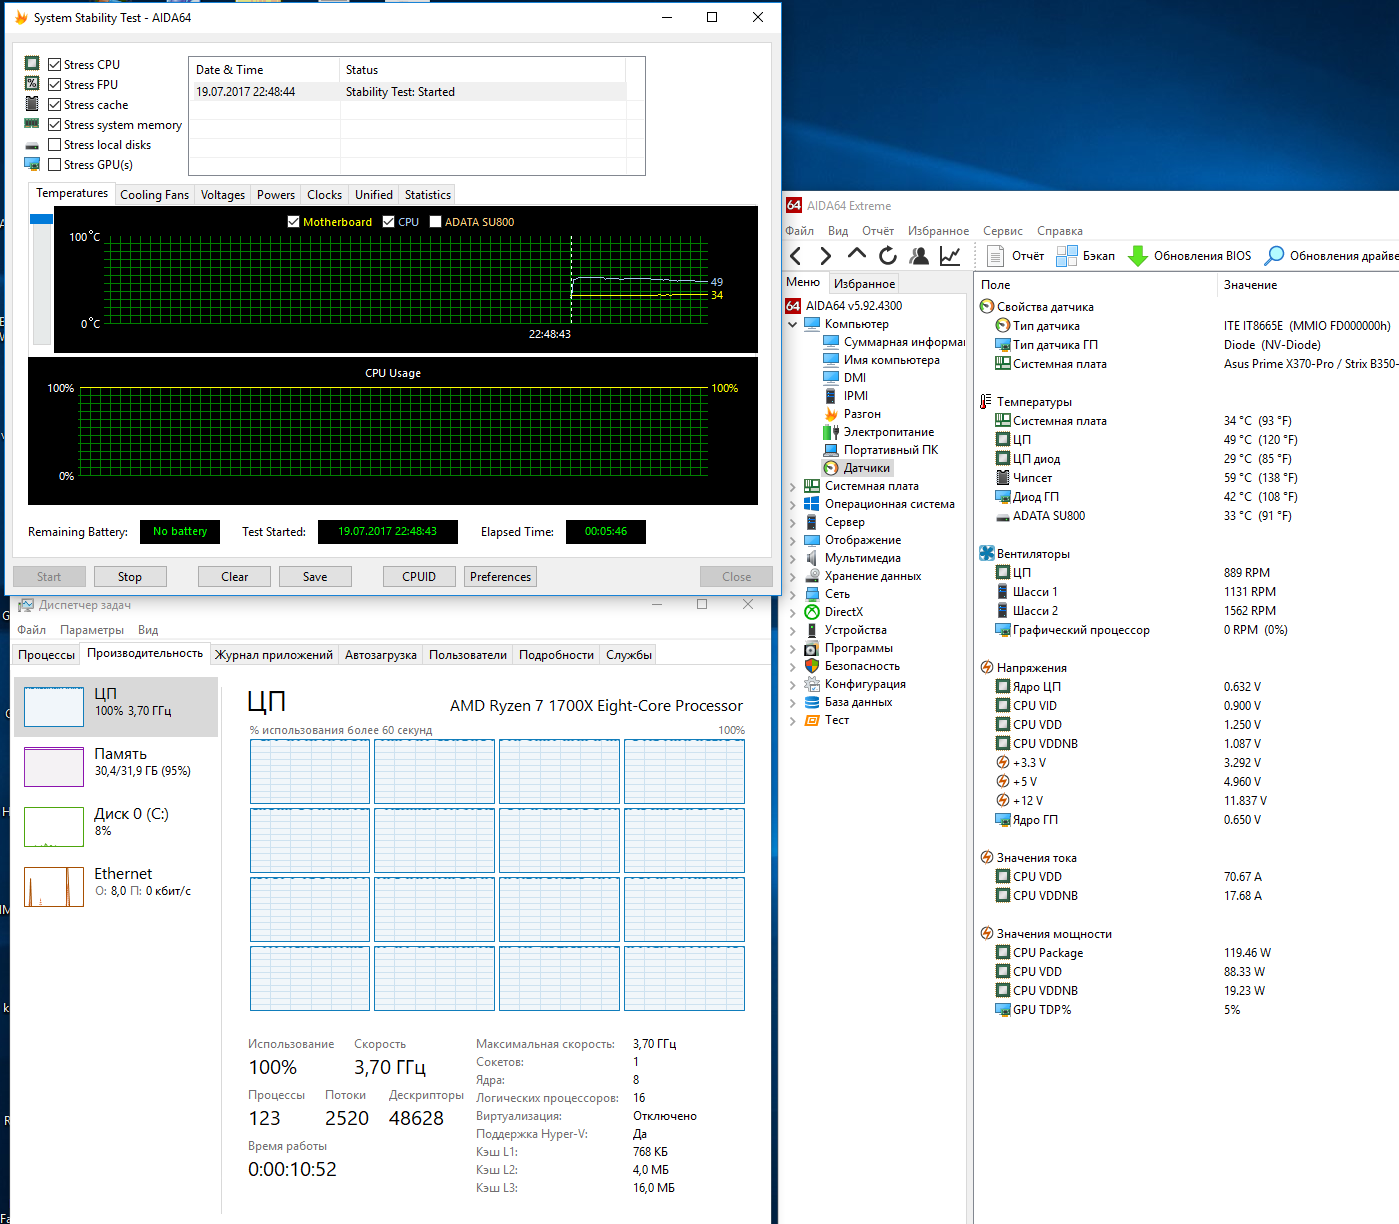Toggle Stress system memory checkbox
The height and width of the screenshot is (1224, 1399).
(55, 125)
